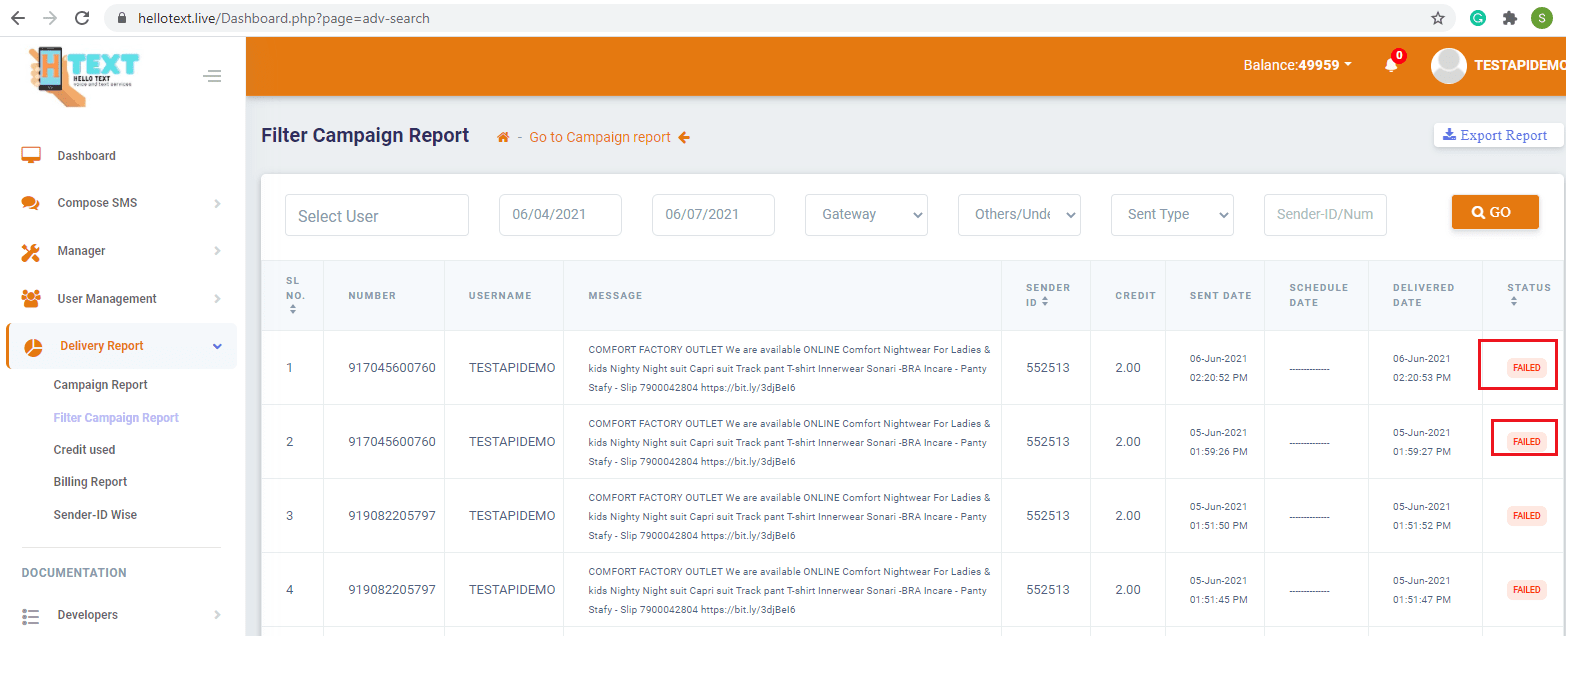Click the Export Report button
1593x693 pixels.
click(x=1497, y=135)
